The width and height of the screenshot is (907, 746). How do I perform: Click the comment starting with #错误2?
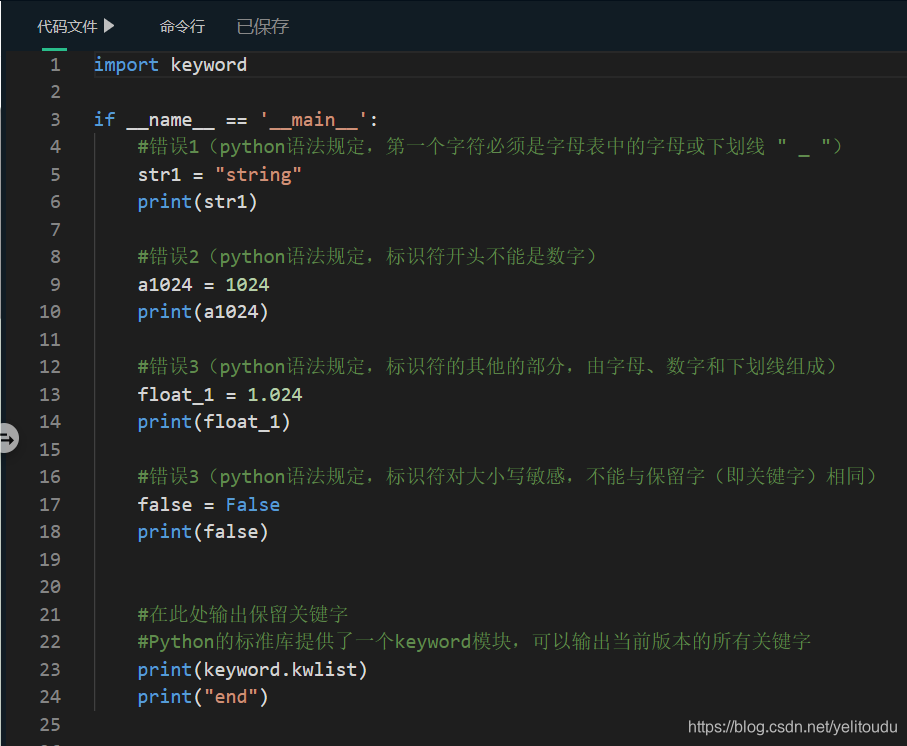click(x=367, y=257)
